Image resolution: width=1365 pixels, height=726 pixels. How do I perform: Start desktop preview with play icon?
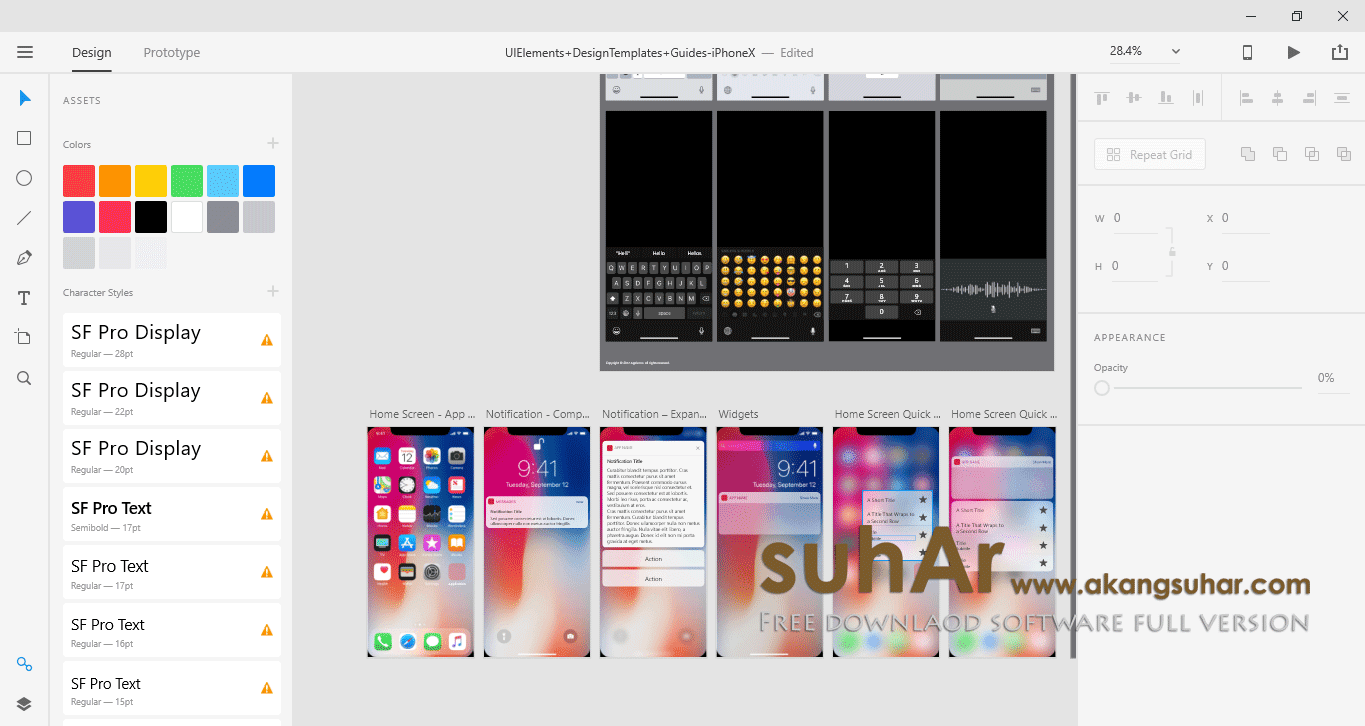1294,52
